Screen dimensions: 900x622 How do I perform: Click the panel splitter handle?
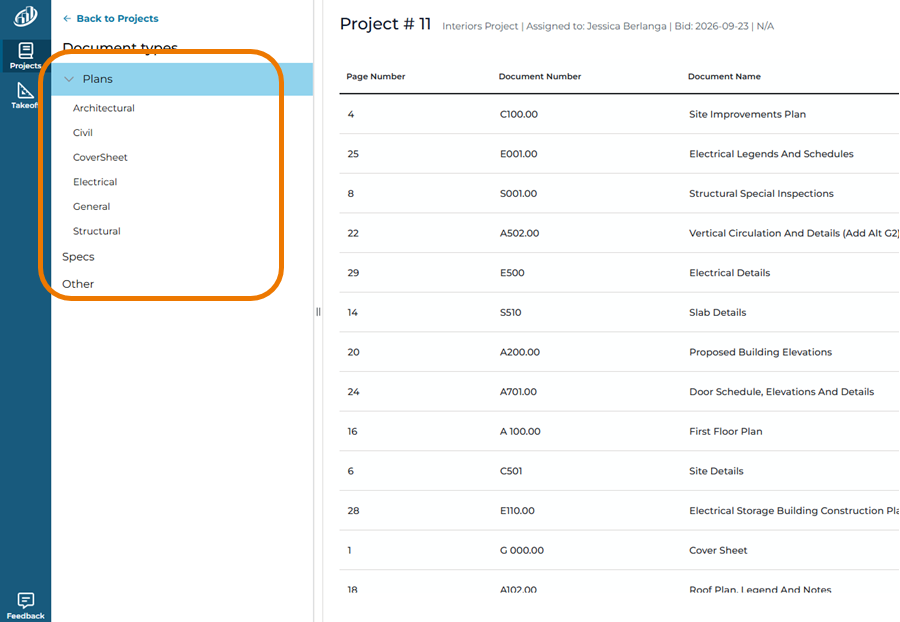[x=318, y=312]
